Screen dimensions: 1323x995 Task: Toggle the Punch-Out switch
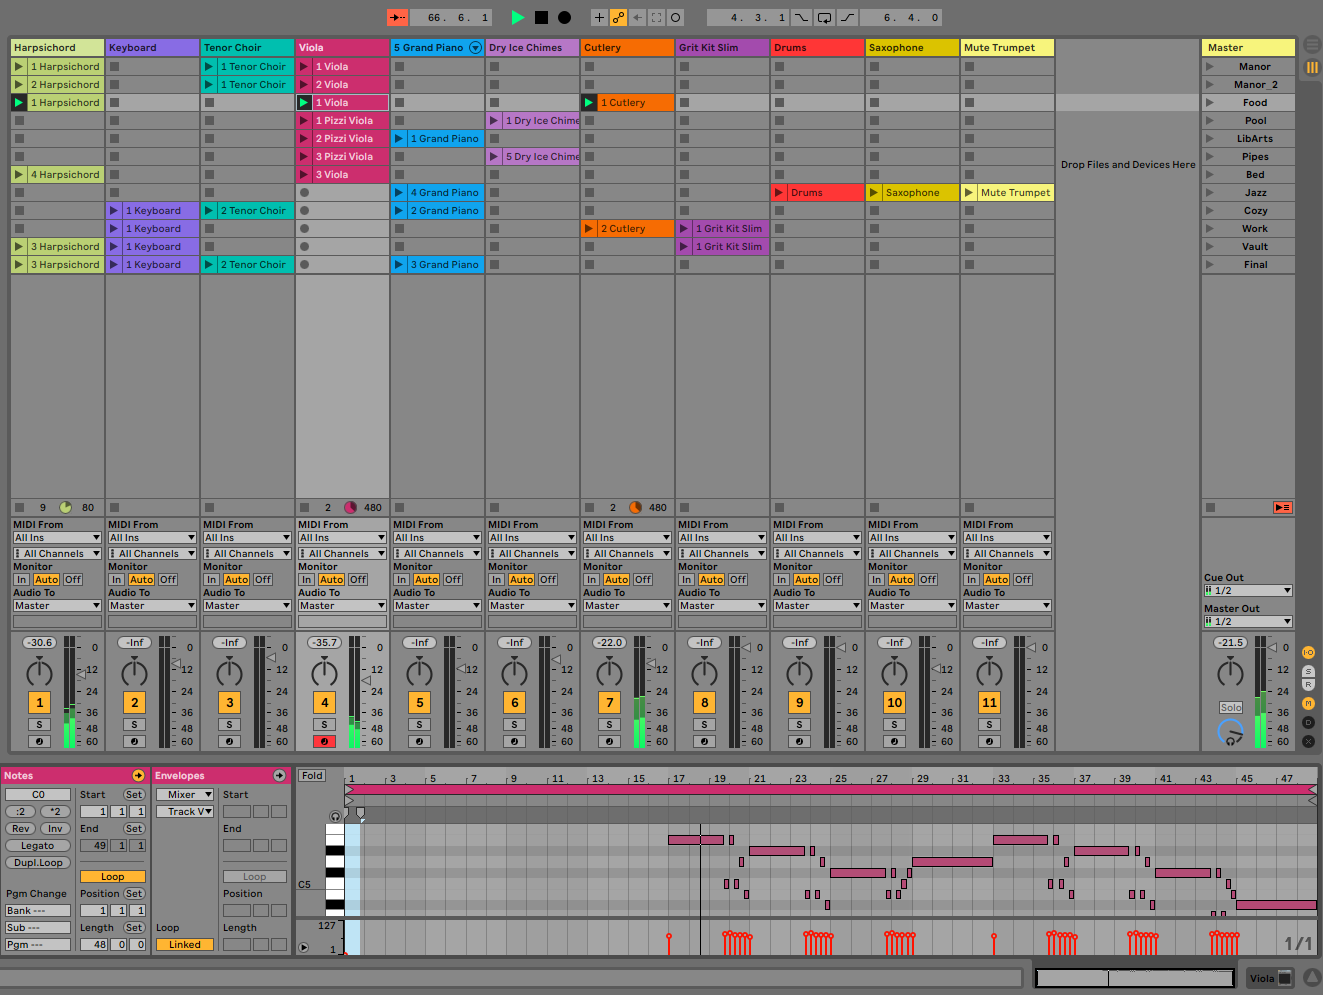(847, 17)
